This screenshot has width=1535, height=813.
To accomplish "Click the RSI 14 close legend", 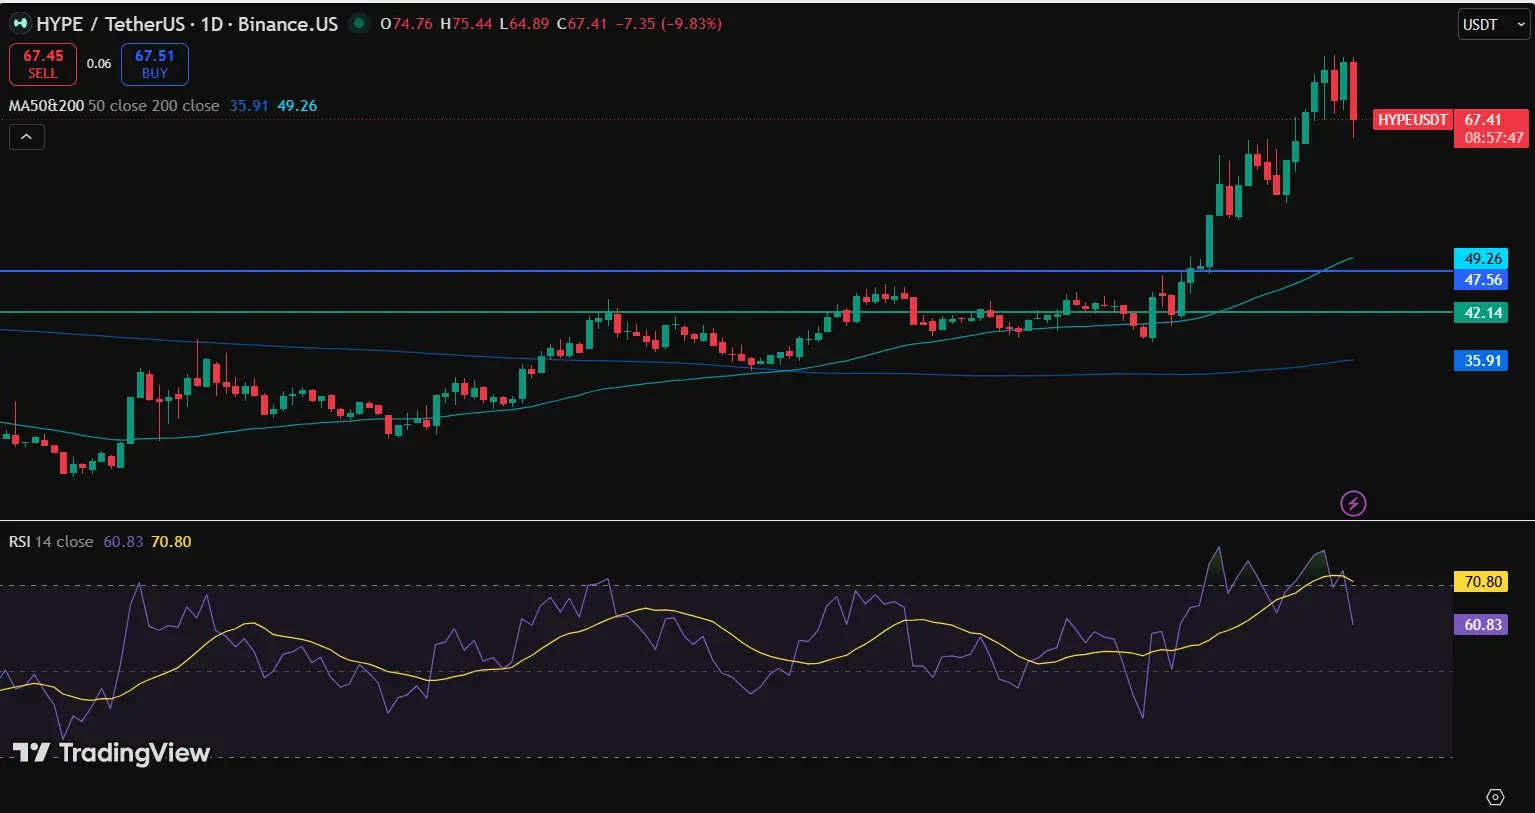I will click(51, 542).
